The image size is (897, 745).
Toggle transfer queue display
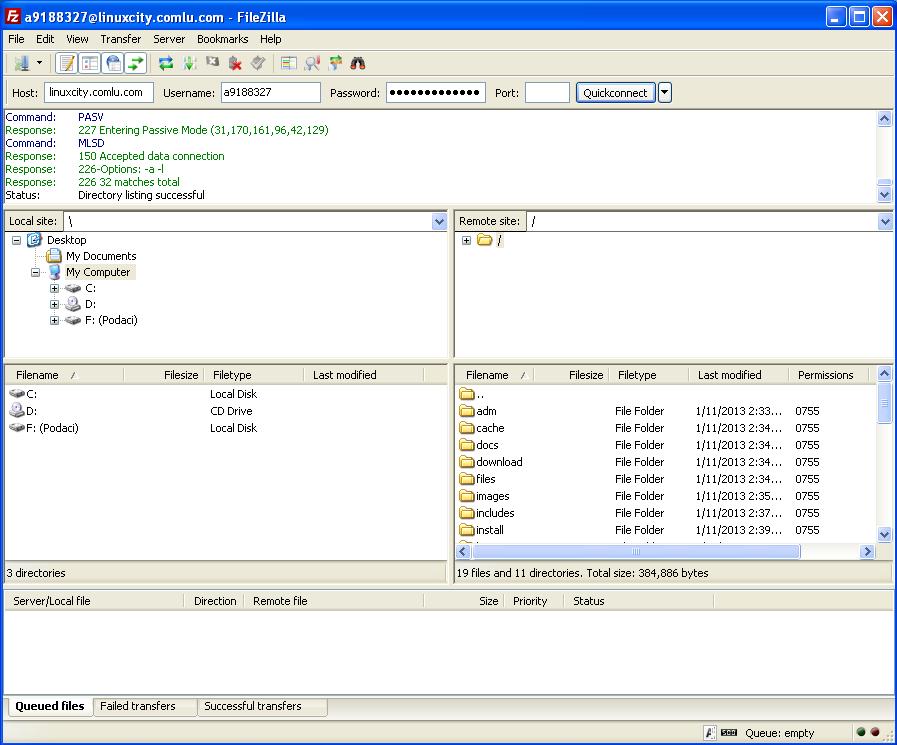[136, 63]
